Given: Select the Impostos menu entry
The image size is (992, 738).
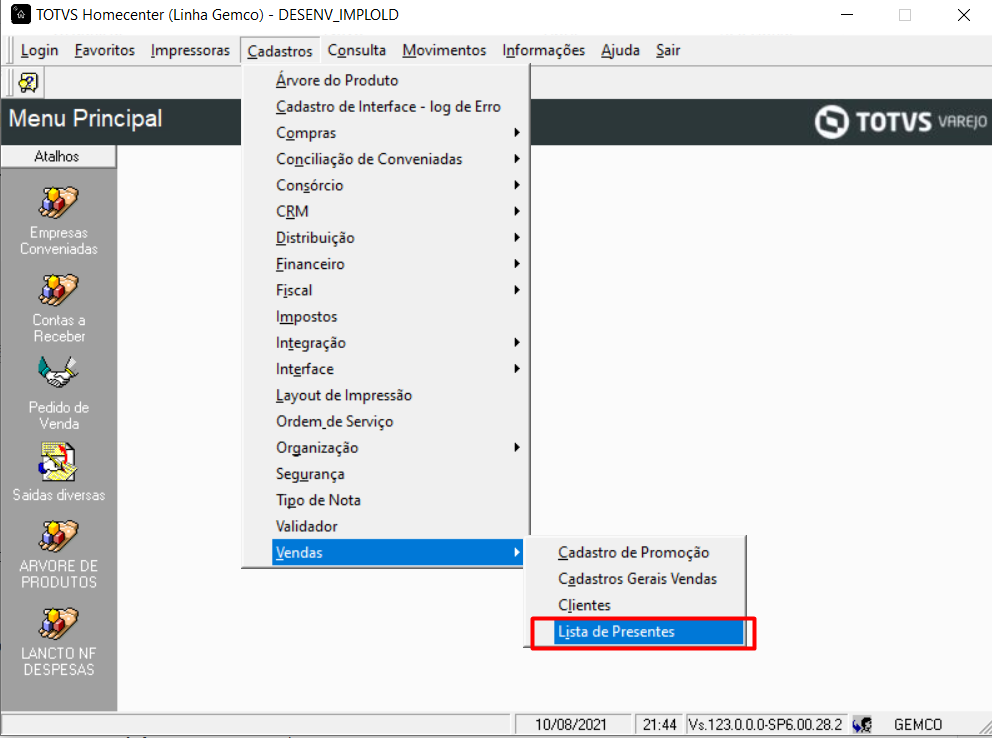Looking at the screenshot, I should click(398, 317).
